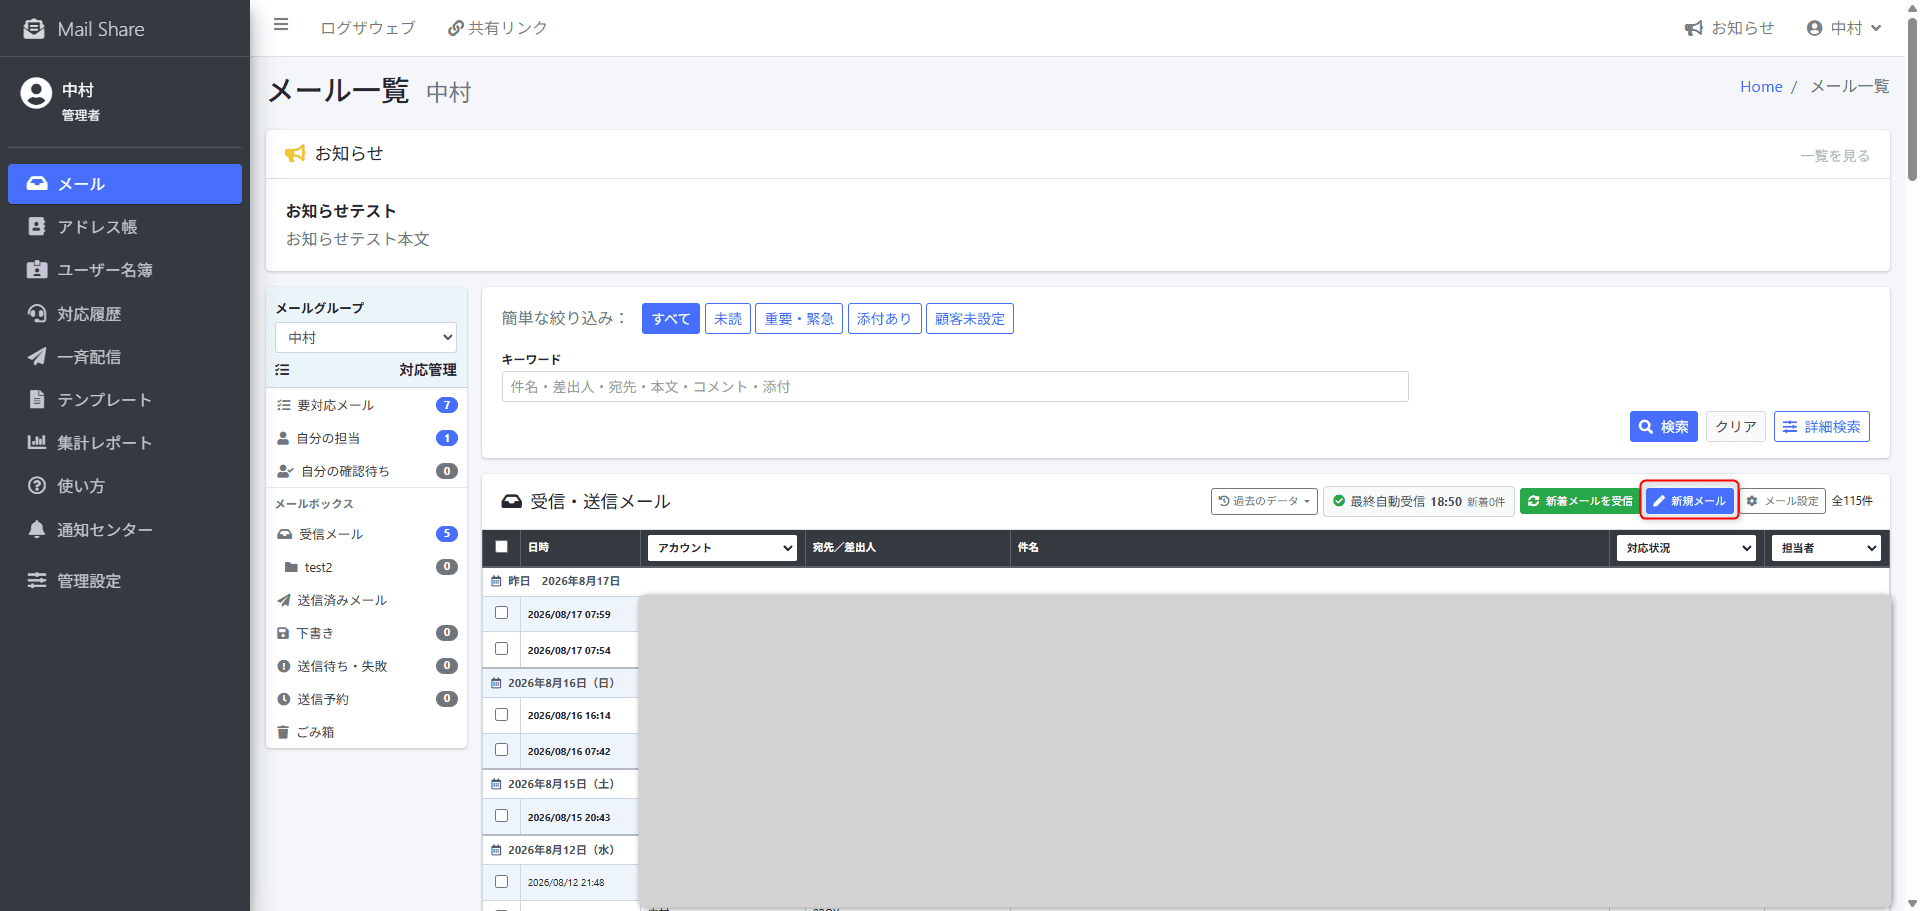
Task: Open 一斉配信 from the sidebar
Action: 125,357
